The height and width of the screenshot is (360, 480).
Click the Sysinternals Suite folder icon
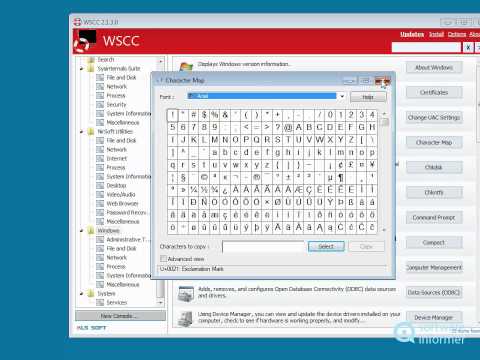pos(91,69)
